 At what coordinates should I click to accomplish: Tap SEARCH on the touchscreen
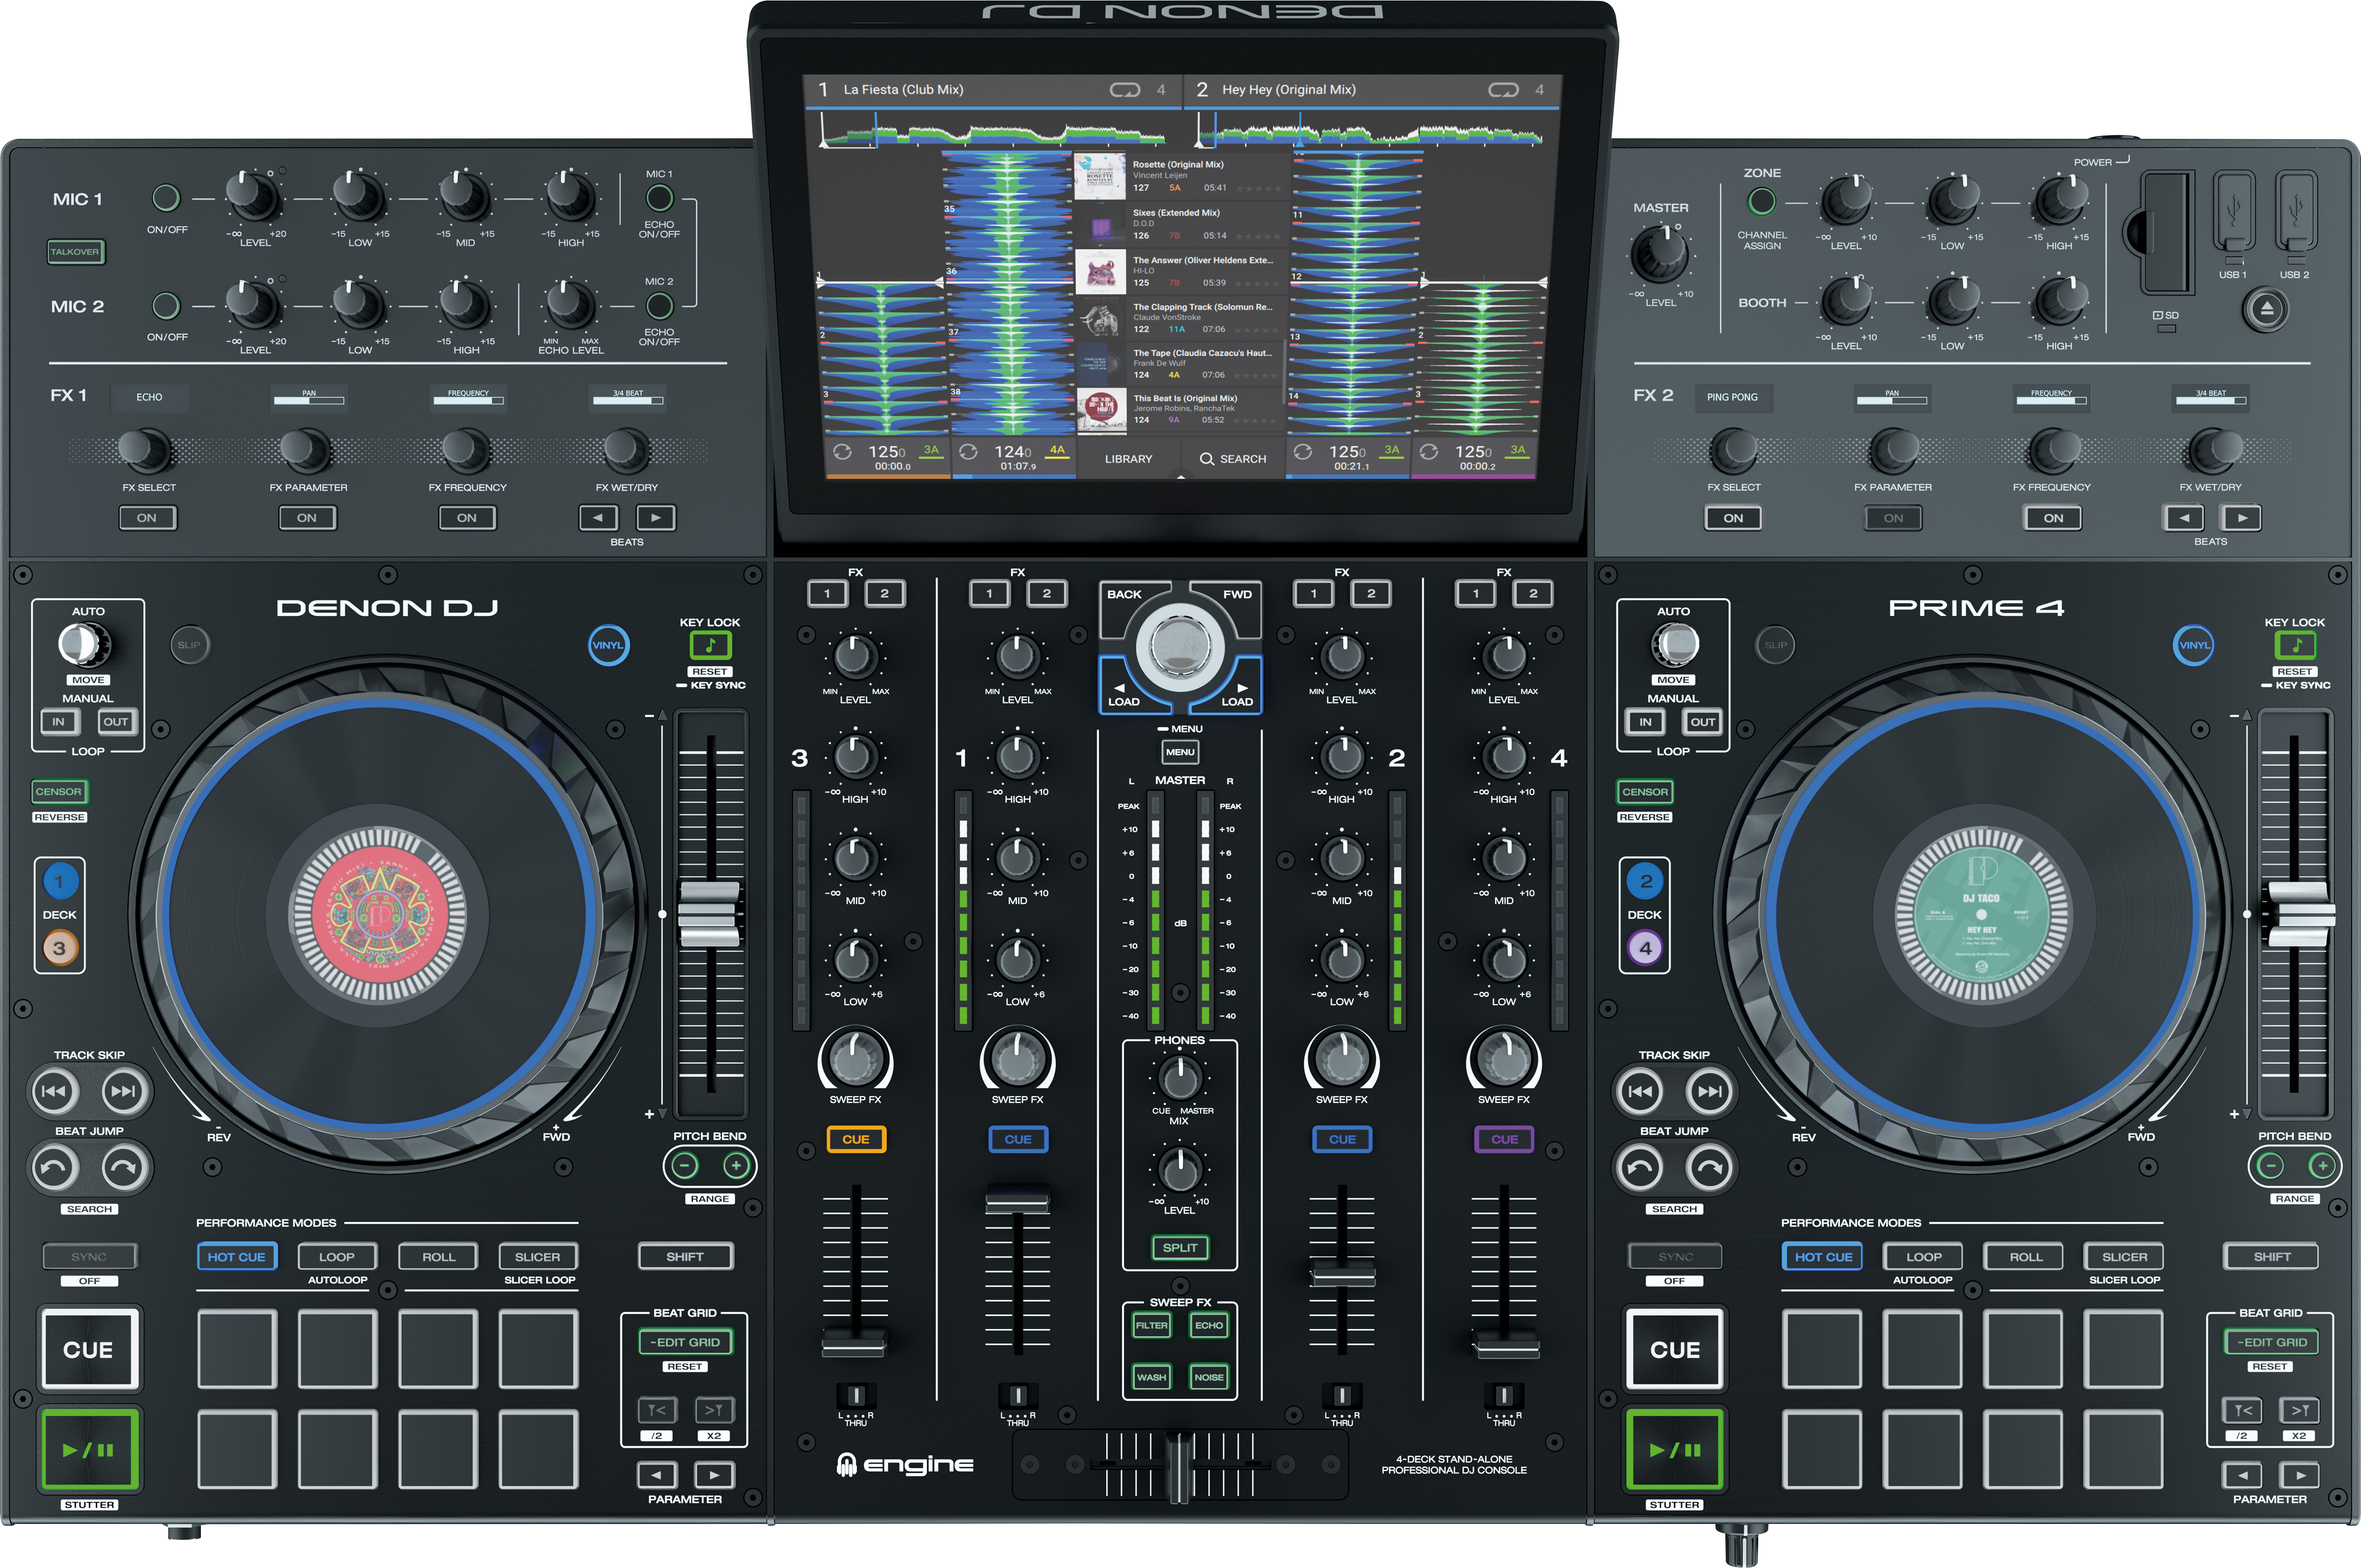pyautogui.click(x=1233, y=459)
